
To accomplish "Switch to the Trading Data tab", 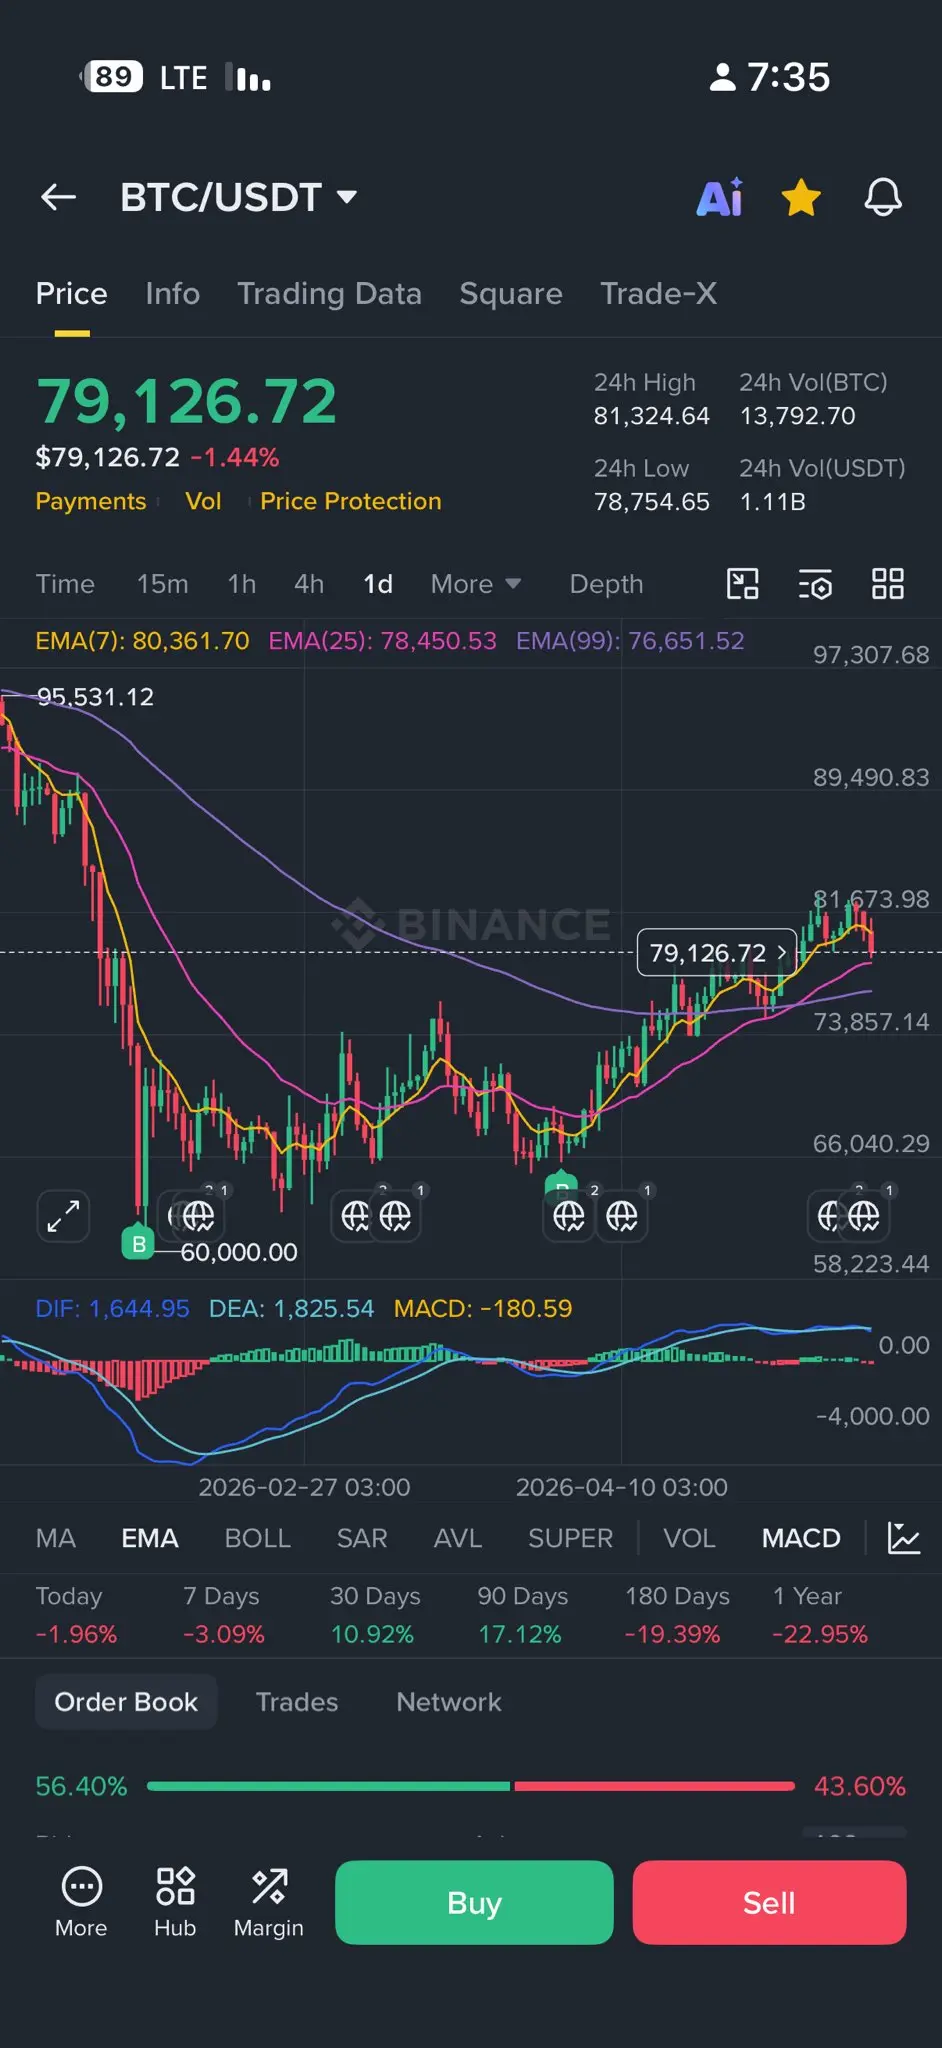I will tap(329, 293).
